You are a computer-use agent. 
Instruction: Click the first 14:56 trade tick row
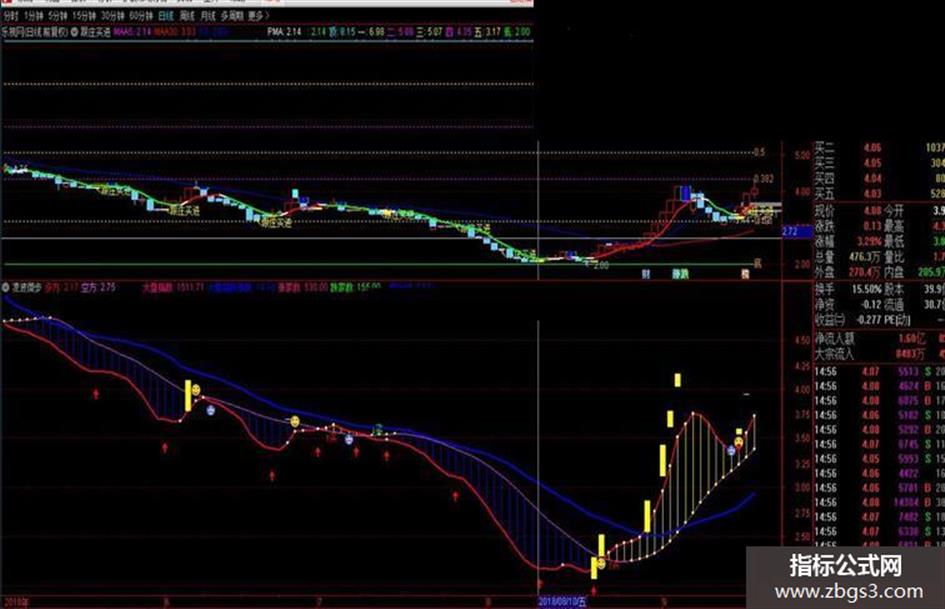pyautogui.click(x=879, y=371)
